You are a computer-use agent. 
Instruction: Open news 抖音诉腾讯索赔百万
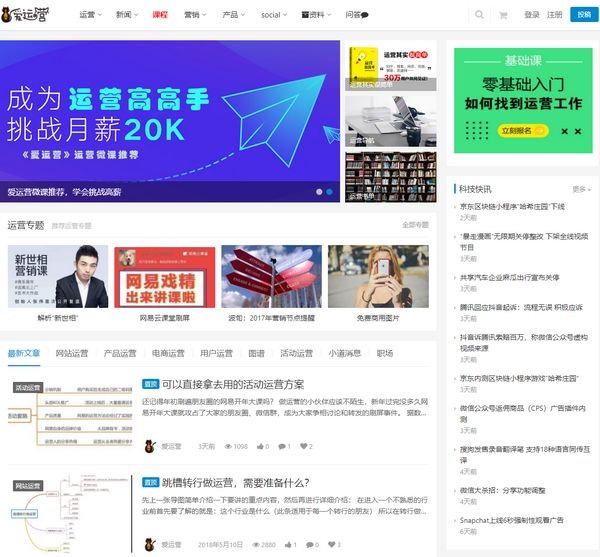pos(523,343)
